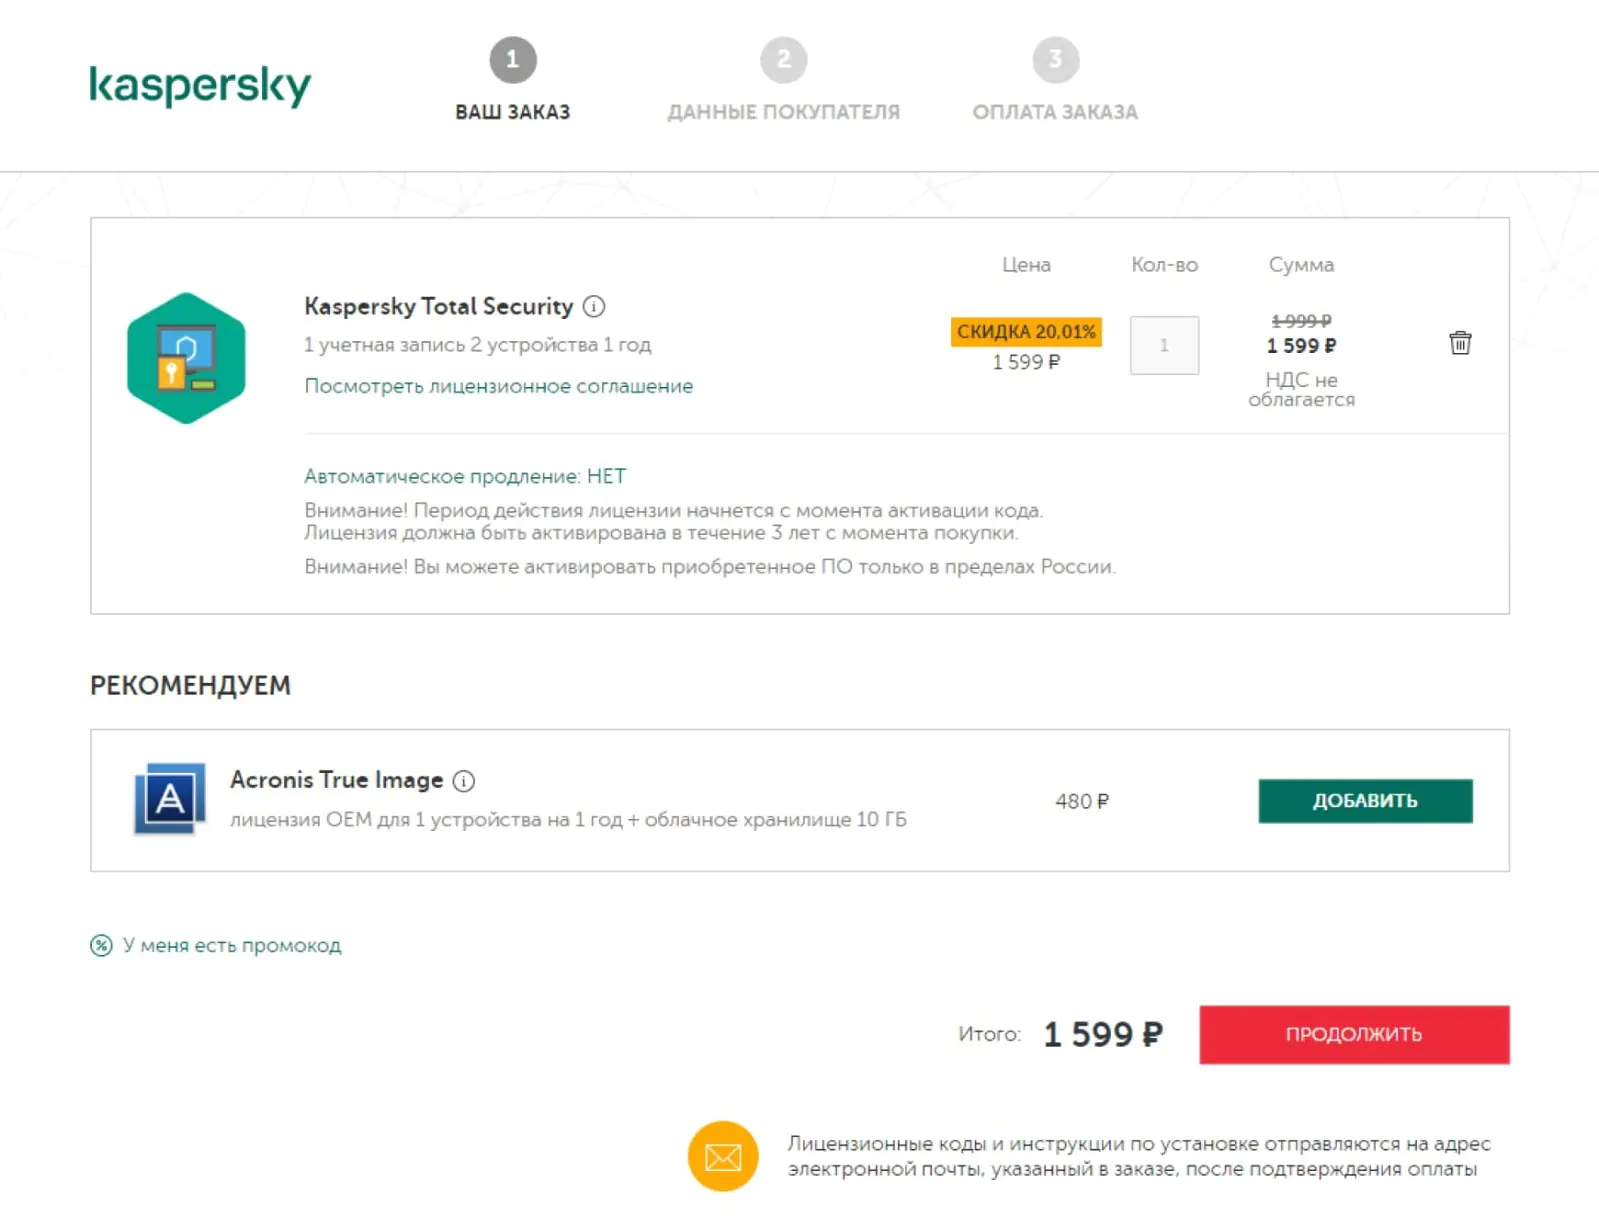The height and width of the screenshot is (1229, 1599).
Task: Click the Acronis True Image product icon
Action: coord(170,799)
